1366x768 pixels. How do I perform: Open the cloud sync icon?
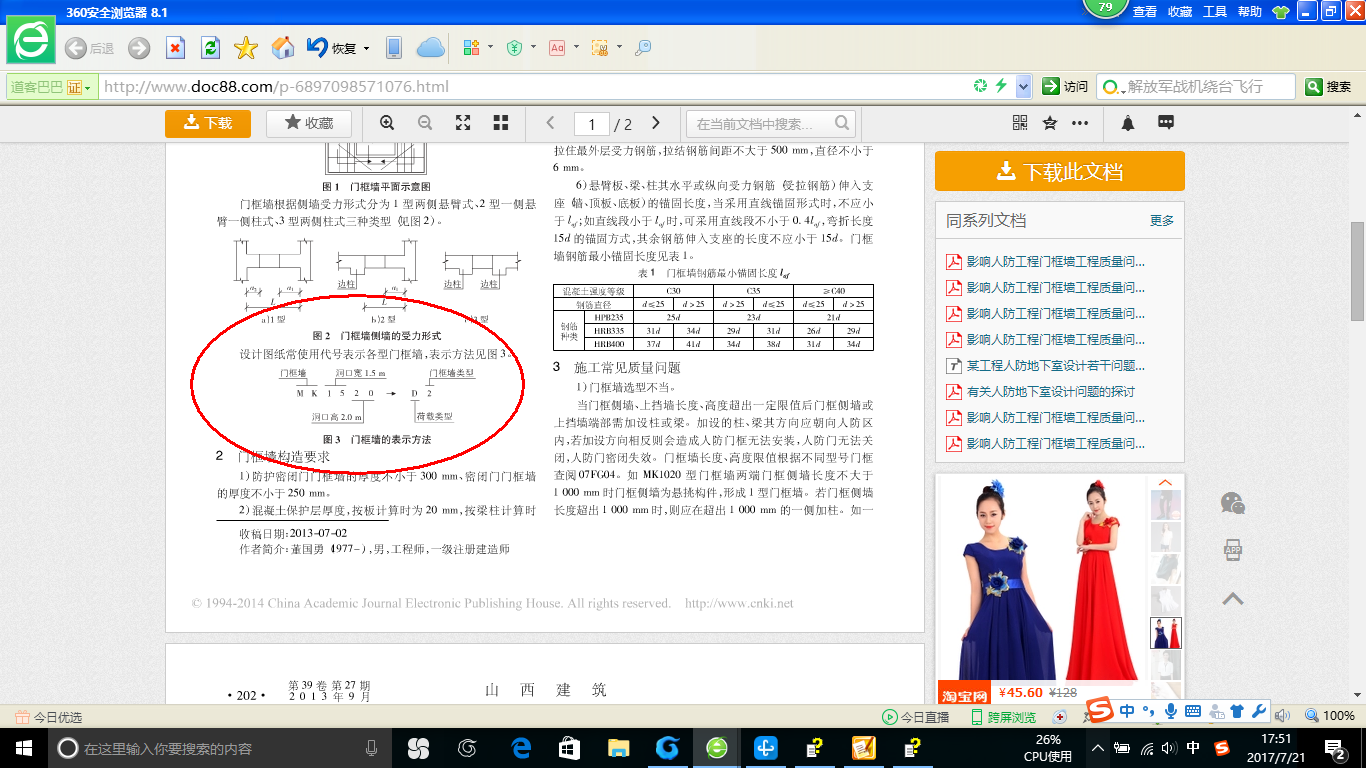click(430, 48)
